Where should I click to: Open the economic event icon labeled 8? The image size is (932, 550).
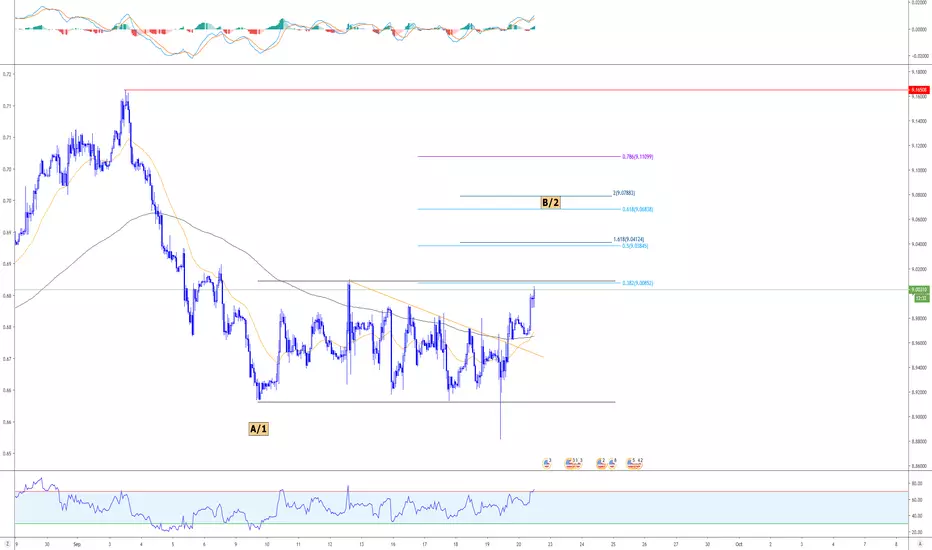pyautogui.click(x=613, y=463)
